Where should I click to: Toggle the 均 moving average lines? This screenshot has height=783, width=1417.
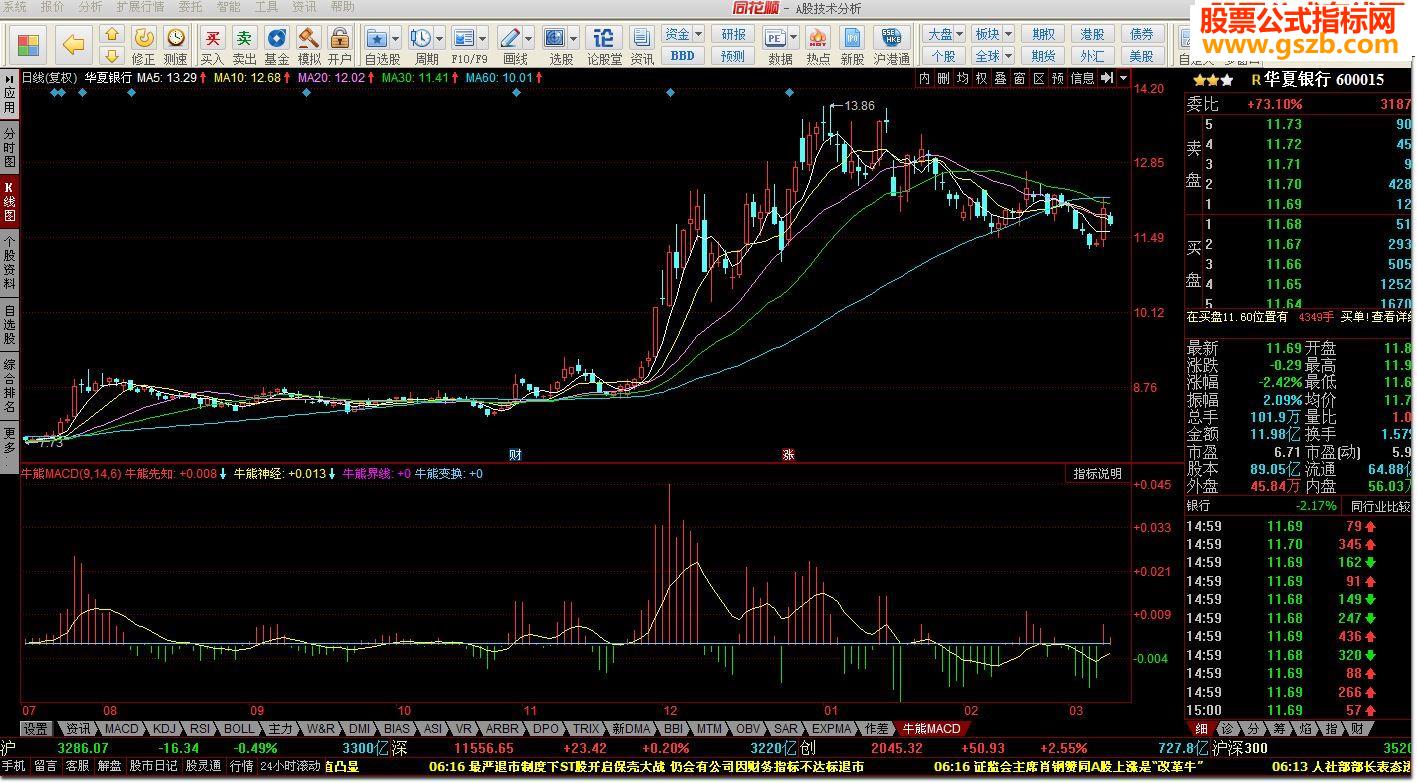963,78
